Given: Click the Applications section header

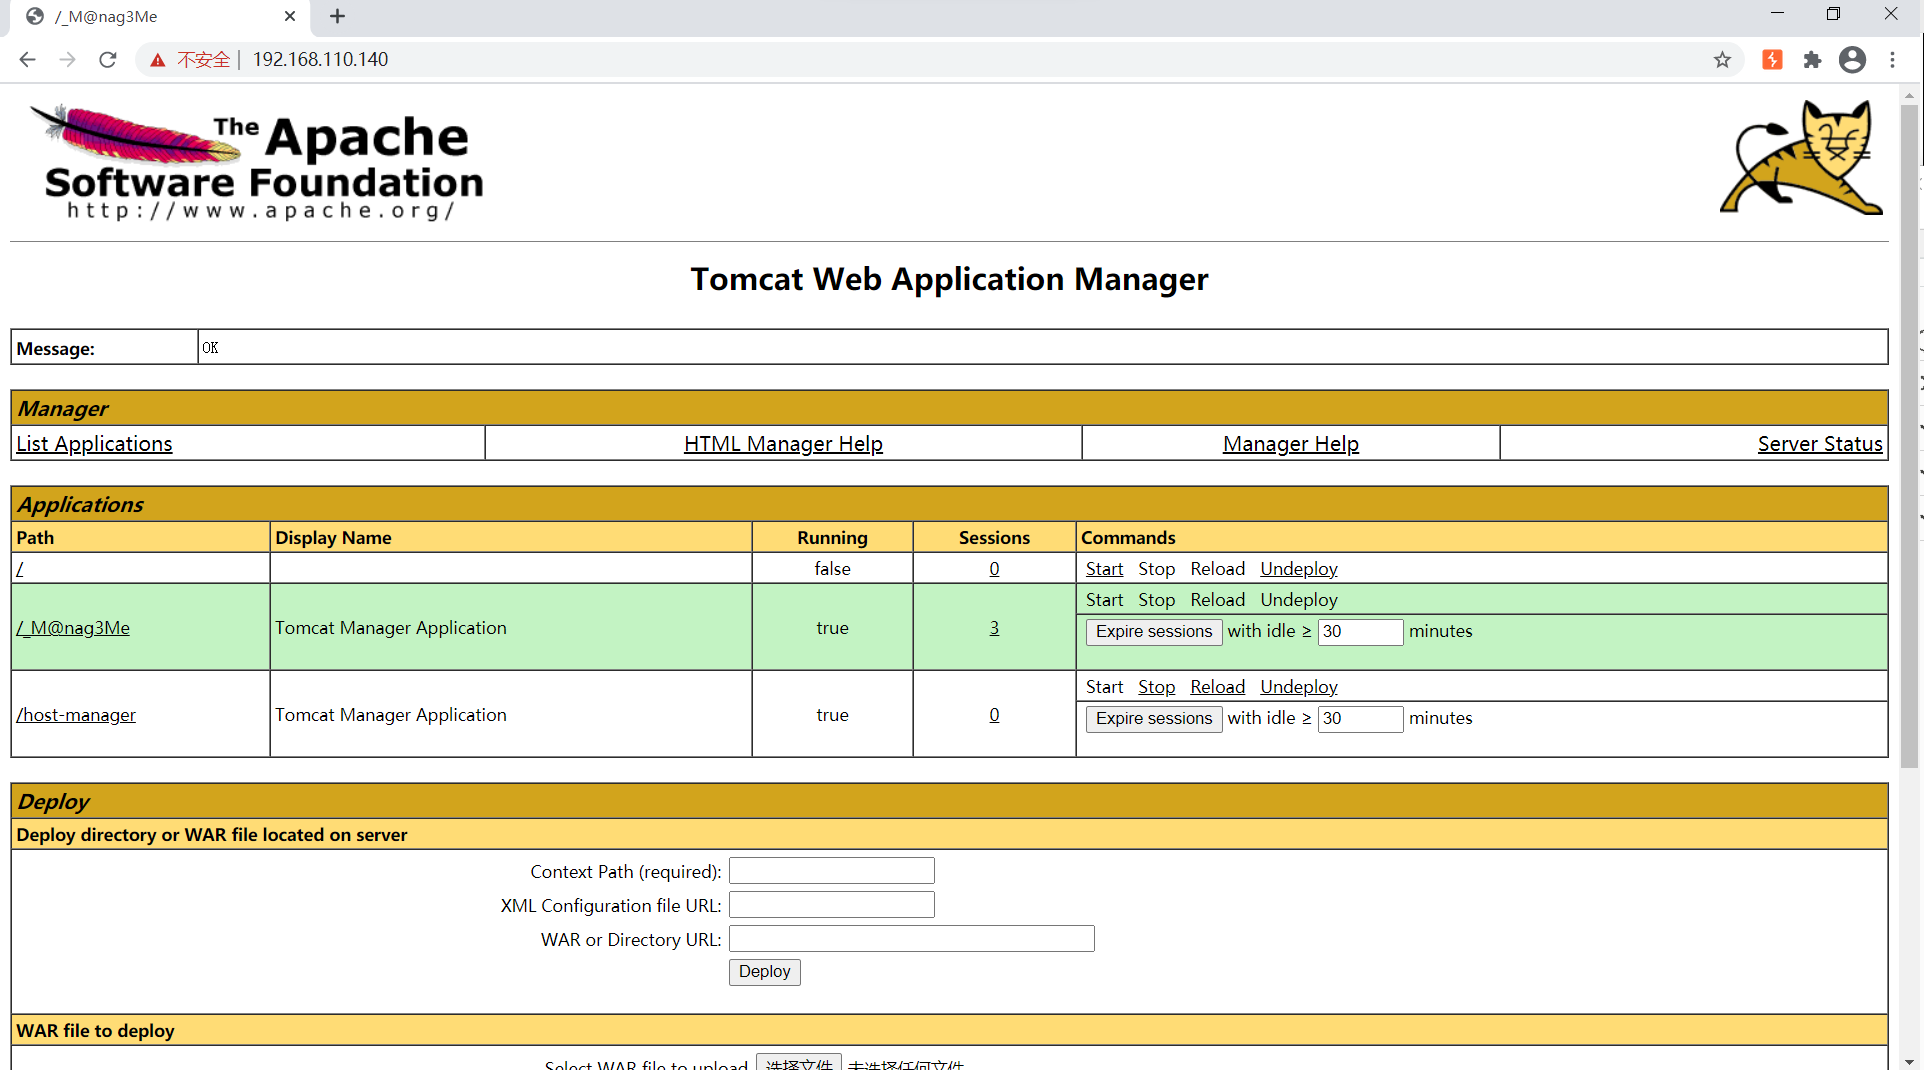Looking at the screenshot, I should click(949, 505).
